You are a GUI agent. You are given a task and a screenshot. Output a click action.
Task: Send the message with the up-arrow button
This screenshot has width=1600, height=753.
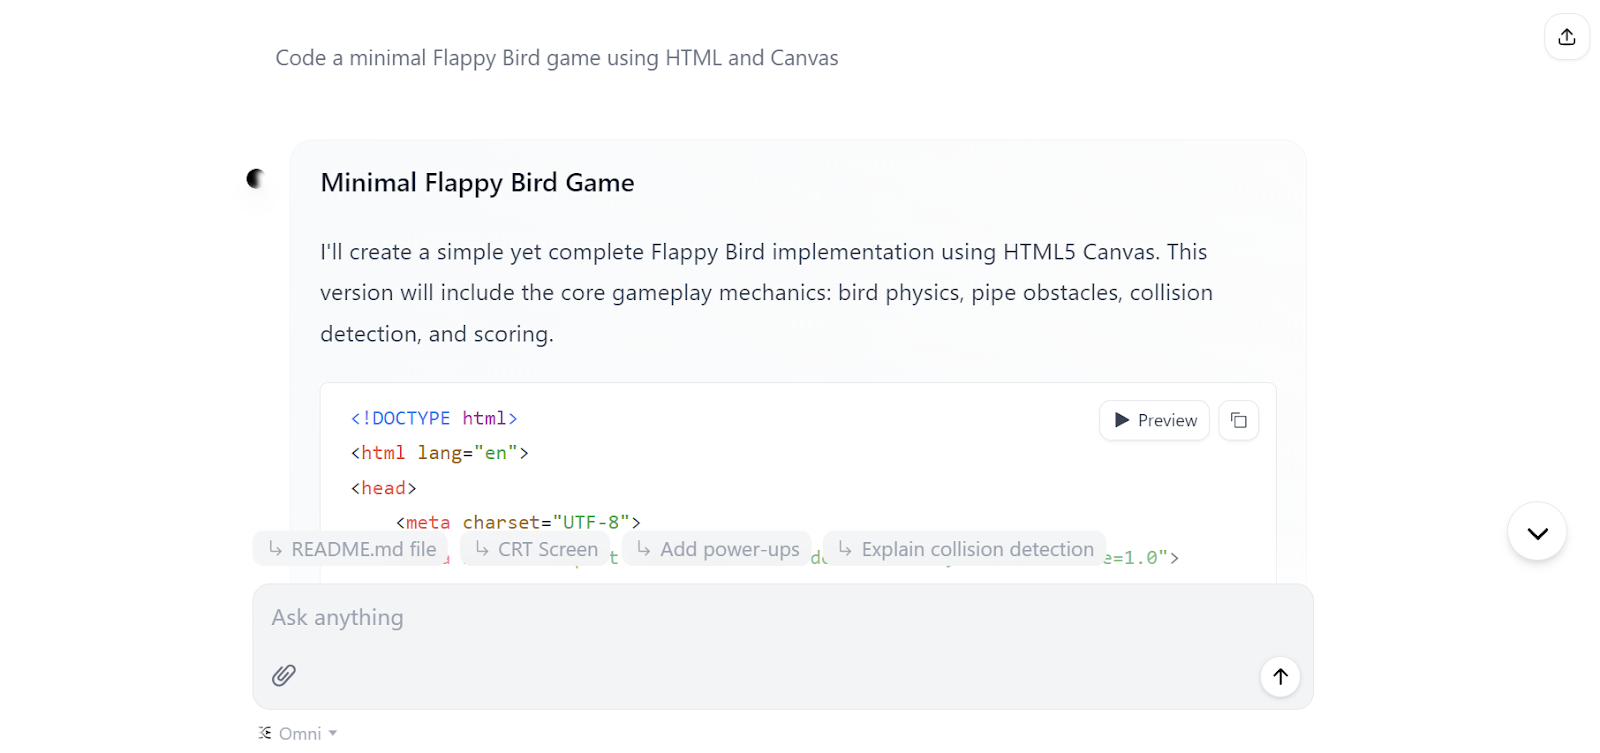[x=1279, y=677]
